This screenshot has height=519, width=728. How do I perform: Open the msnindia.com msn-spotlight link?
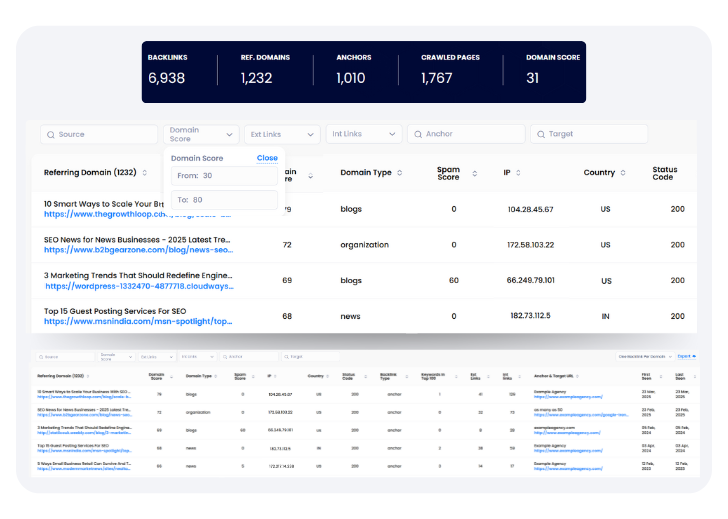tap(138, 323)
